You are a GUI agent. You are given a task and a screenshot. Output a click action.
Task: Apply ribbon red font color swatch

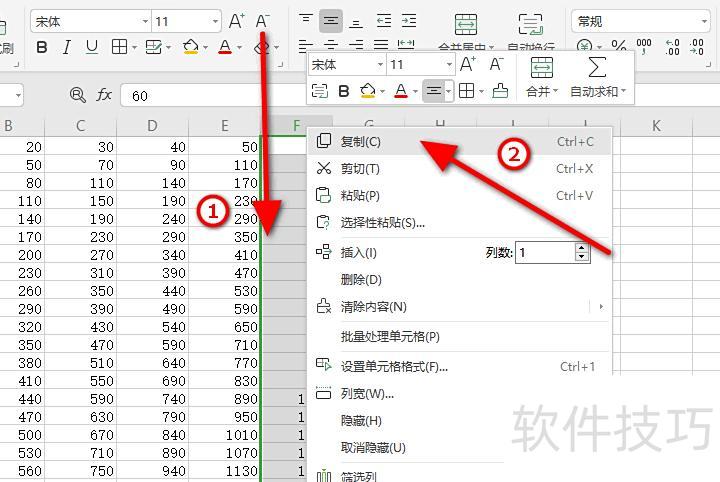(225, 47)
